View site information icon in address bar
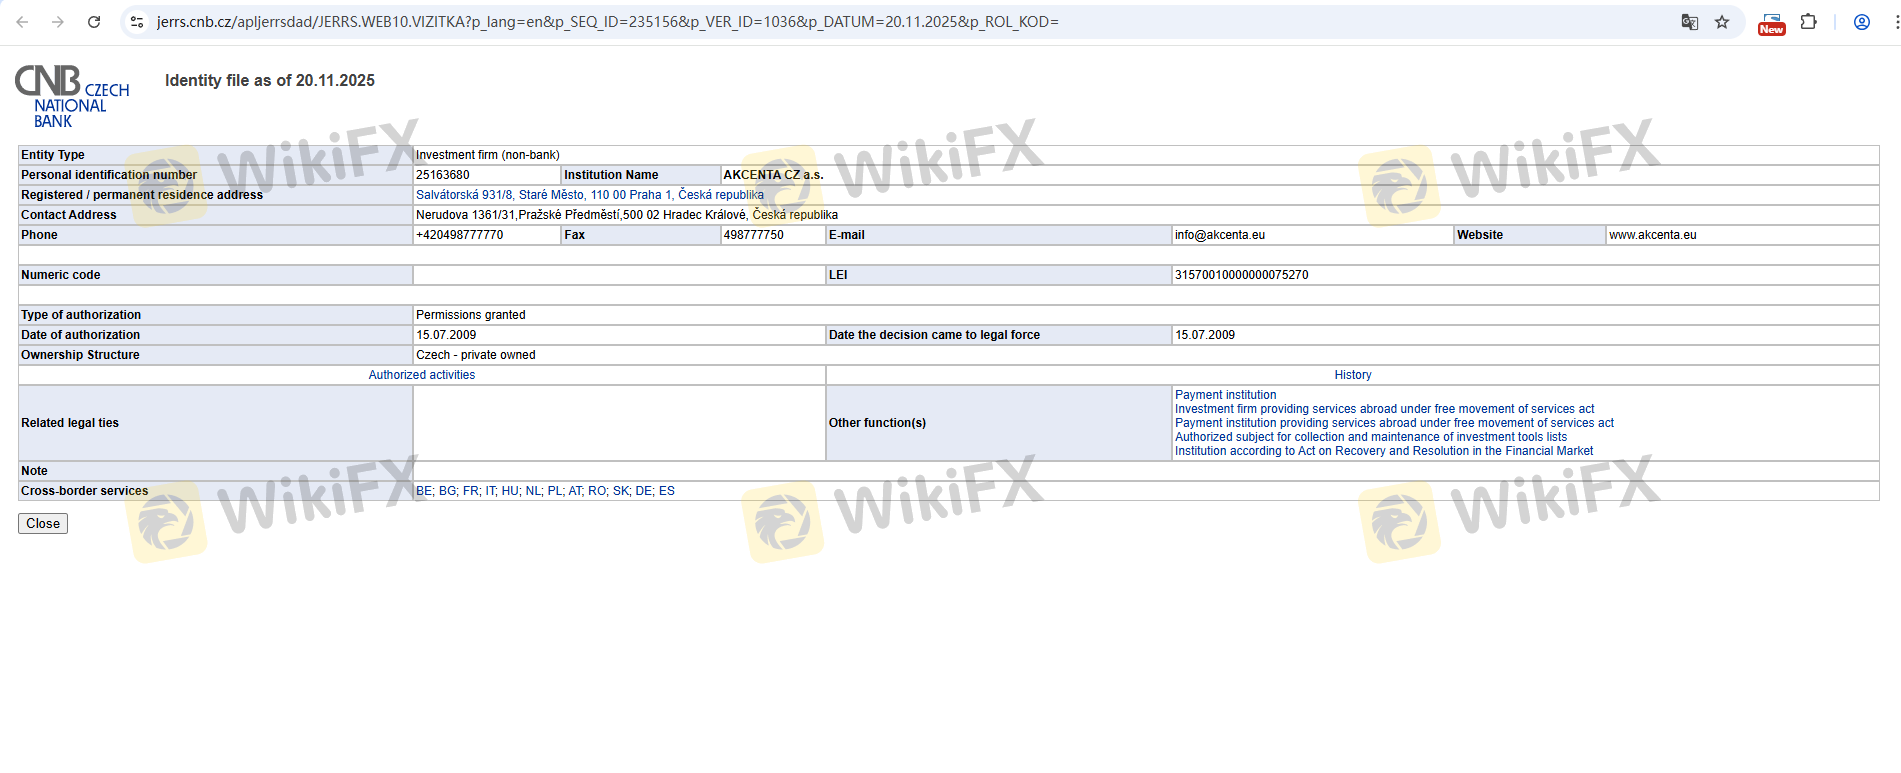Image resolution: width=1901 pixels, height=773 pixels. [x=137, y=22]
